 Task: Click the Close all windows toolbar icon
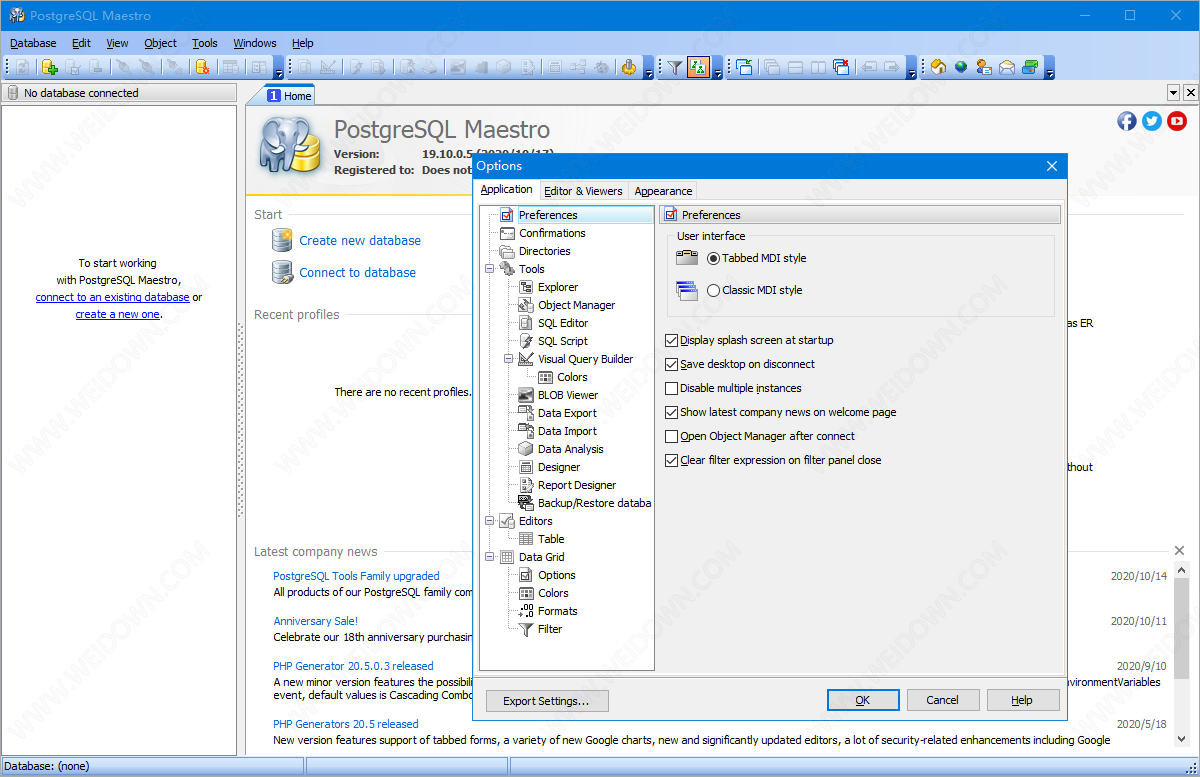click(x=842, y=67)
